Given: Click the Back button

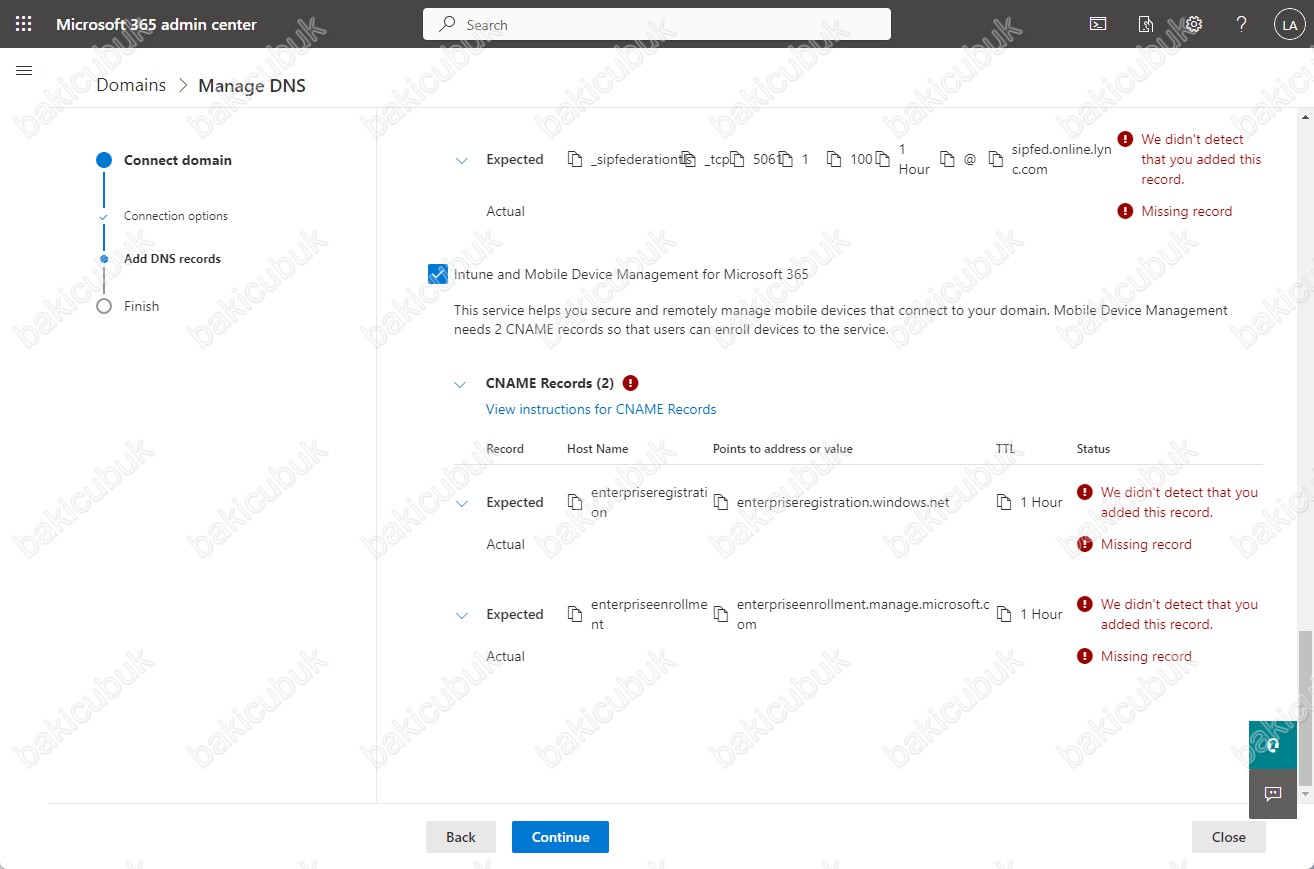Looking at the screenshot, I should 461,837.
